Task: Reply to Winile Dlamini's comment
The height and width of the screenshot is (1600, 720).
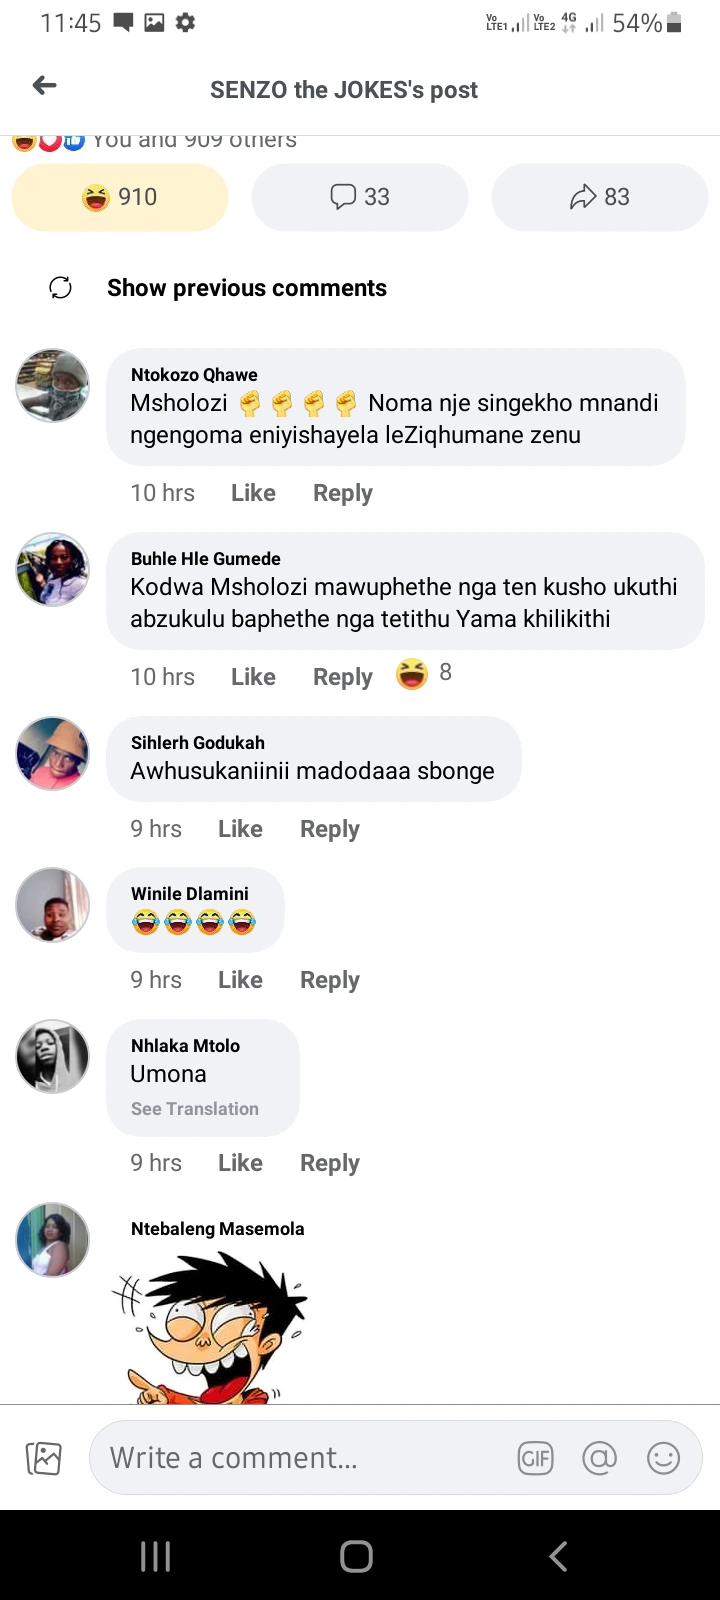Action: pos(329,980)
